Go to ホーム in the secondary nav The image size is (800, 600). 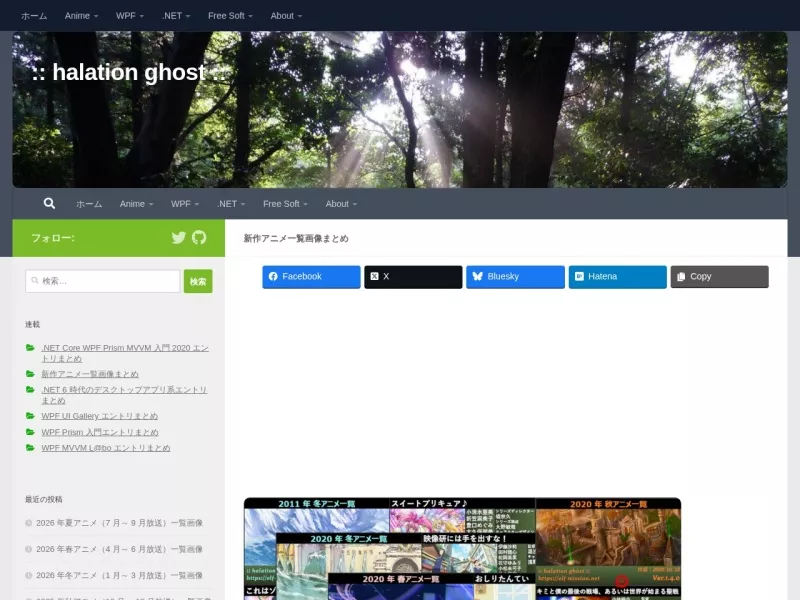pyautogui.click(x=89, y=204)
